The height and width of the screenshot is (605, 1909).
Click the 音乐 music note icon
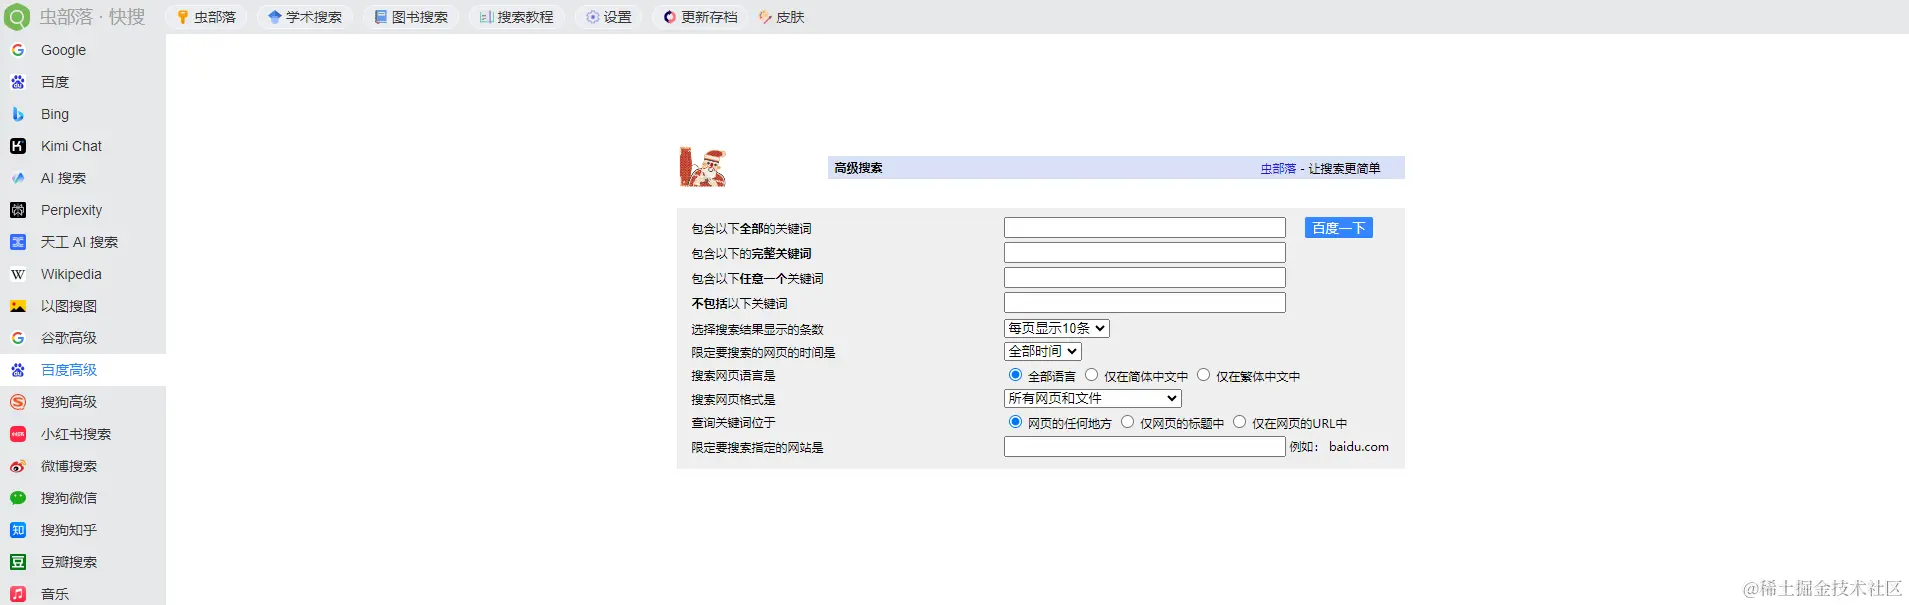(18, 594)
